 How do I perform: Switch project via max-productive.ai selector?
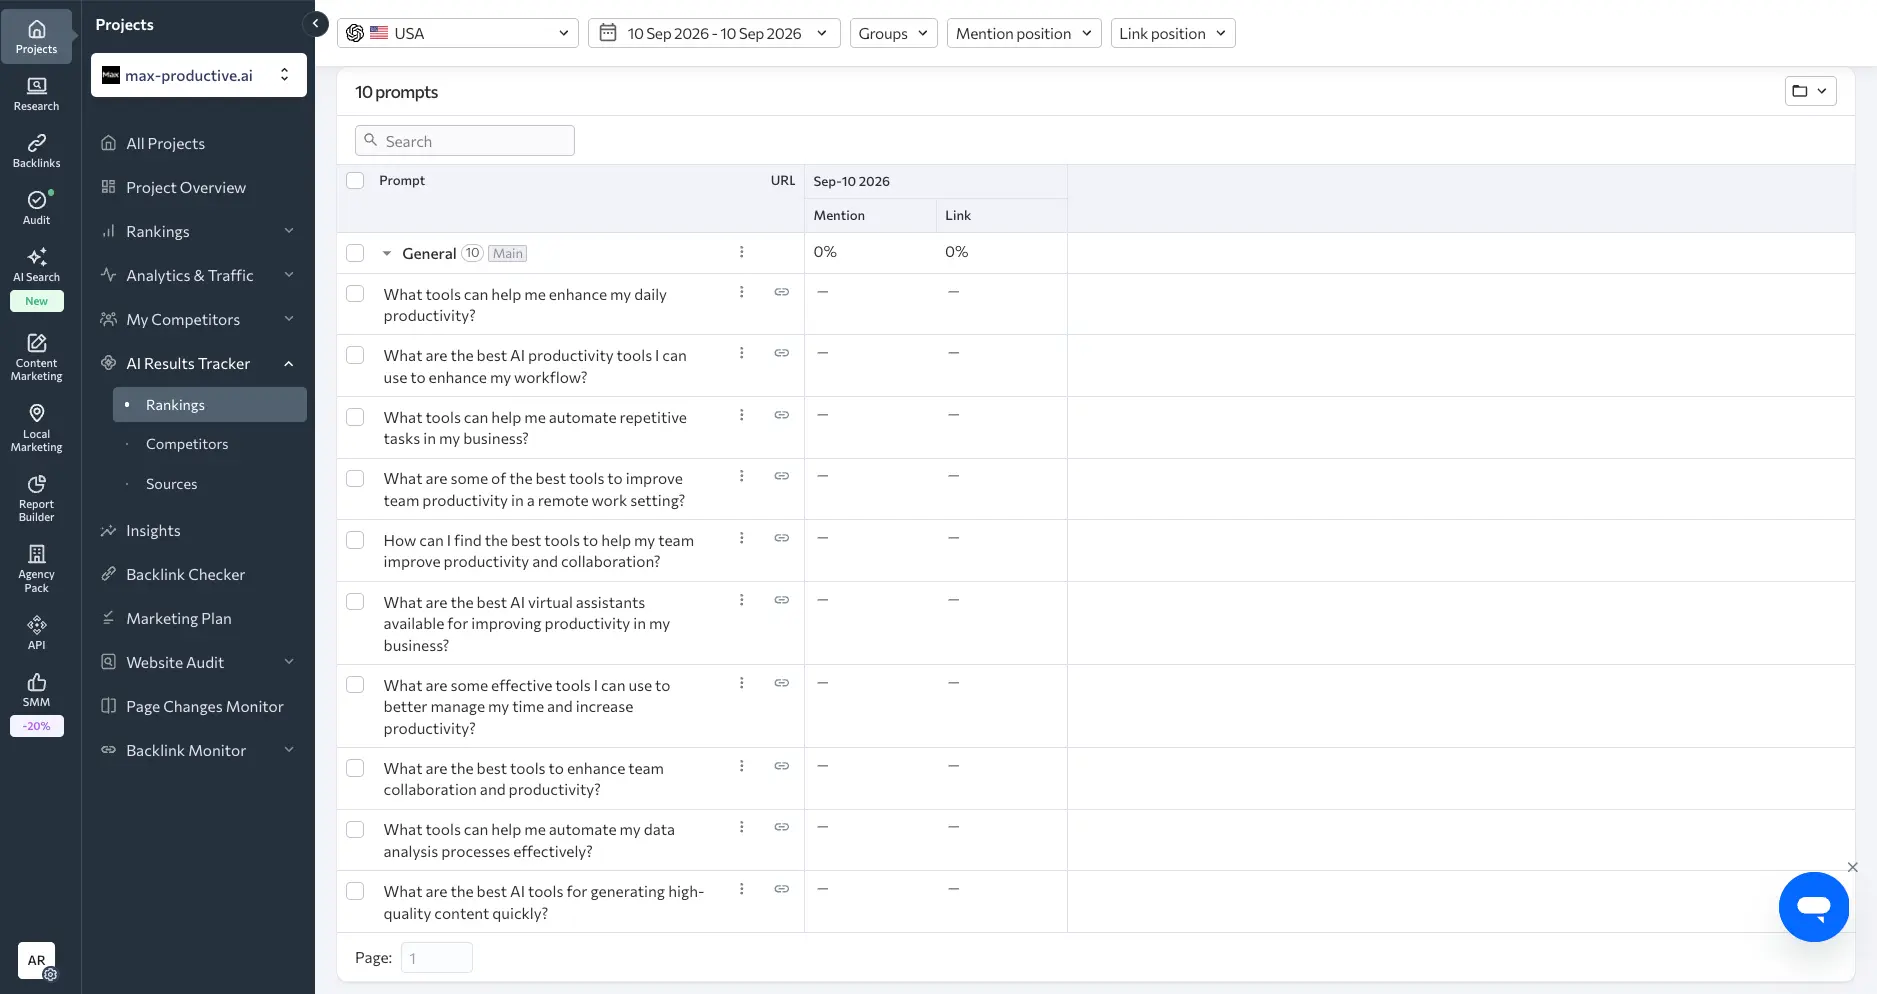tap(199, 75)
